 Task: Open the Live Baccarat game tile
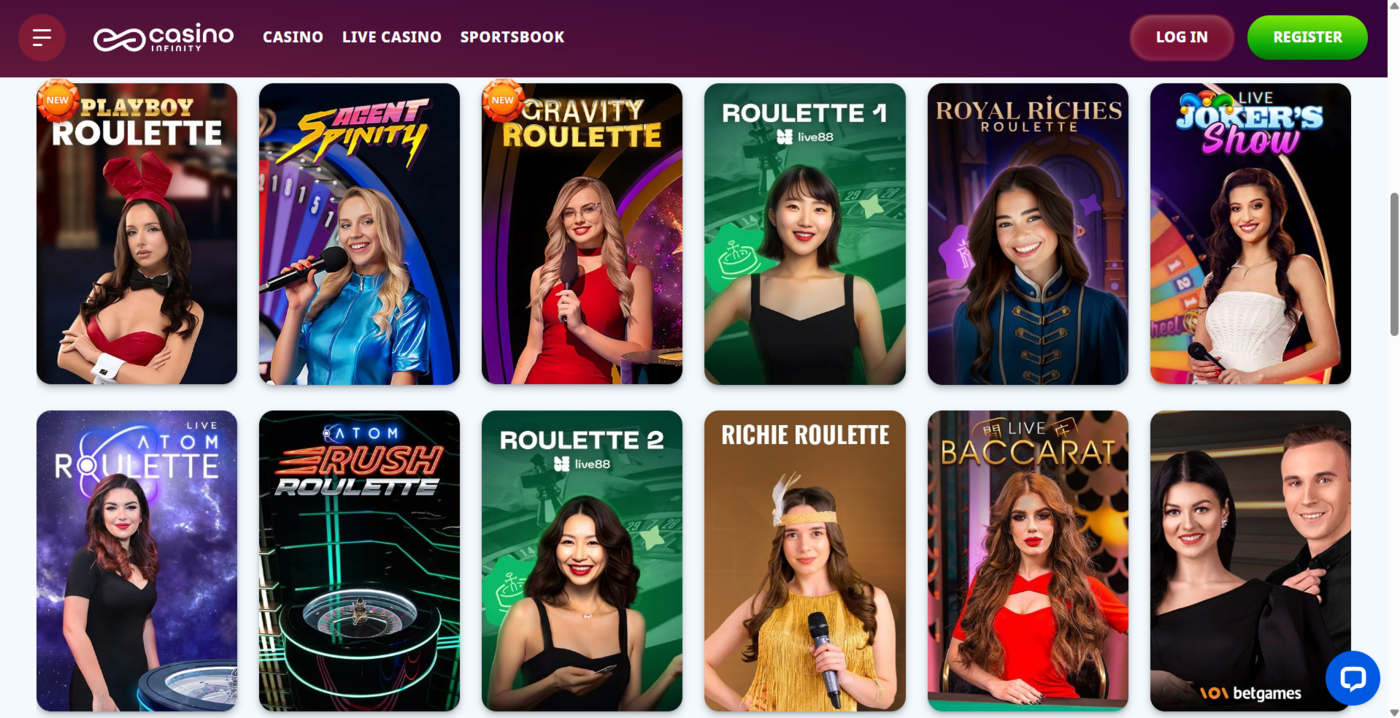coord(1028,561)
